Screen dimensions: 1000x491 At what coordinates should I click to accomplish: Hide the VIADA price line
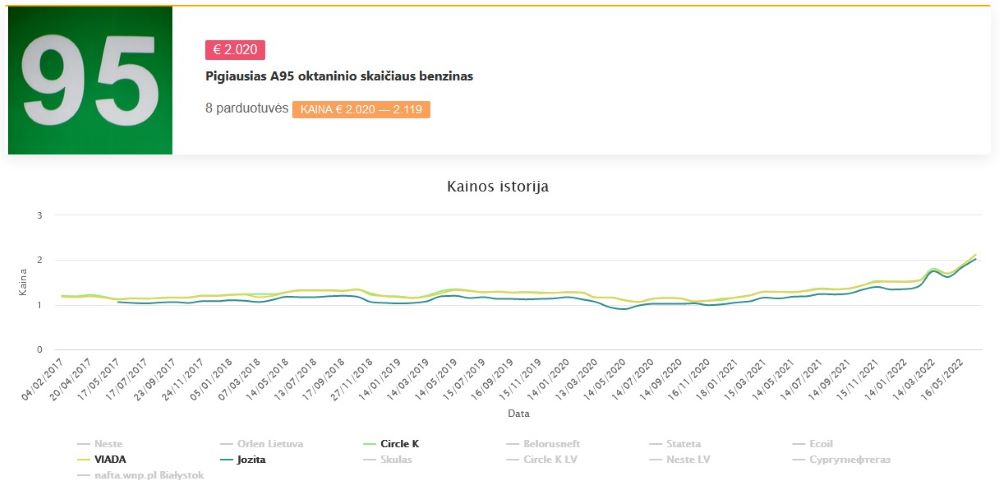click(x=101, y=460)
